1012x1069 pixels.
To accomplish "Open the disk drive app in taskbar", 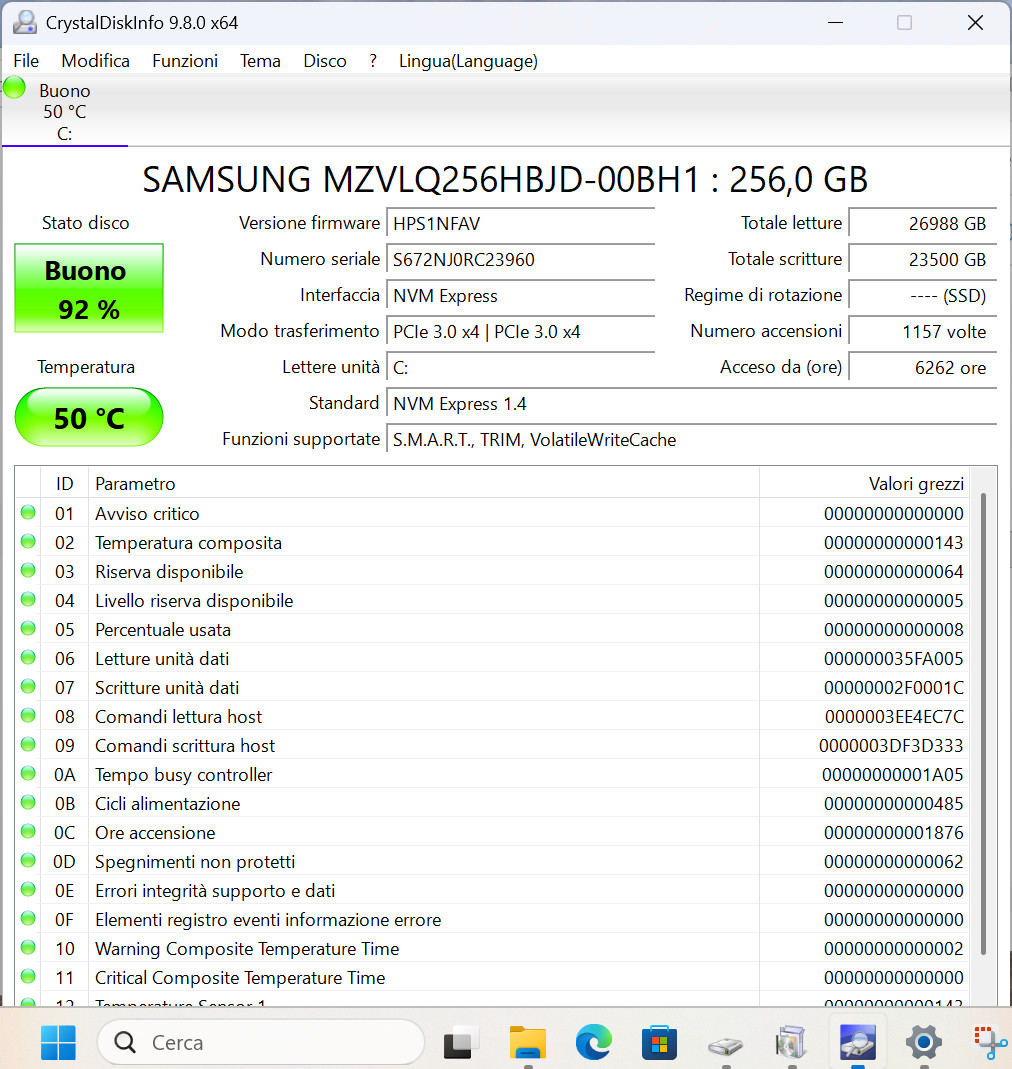I will (x=725, y=1044).
